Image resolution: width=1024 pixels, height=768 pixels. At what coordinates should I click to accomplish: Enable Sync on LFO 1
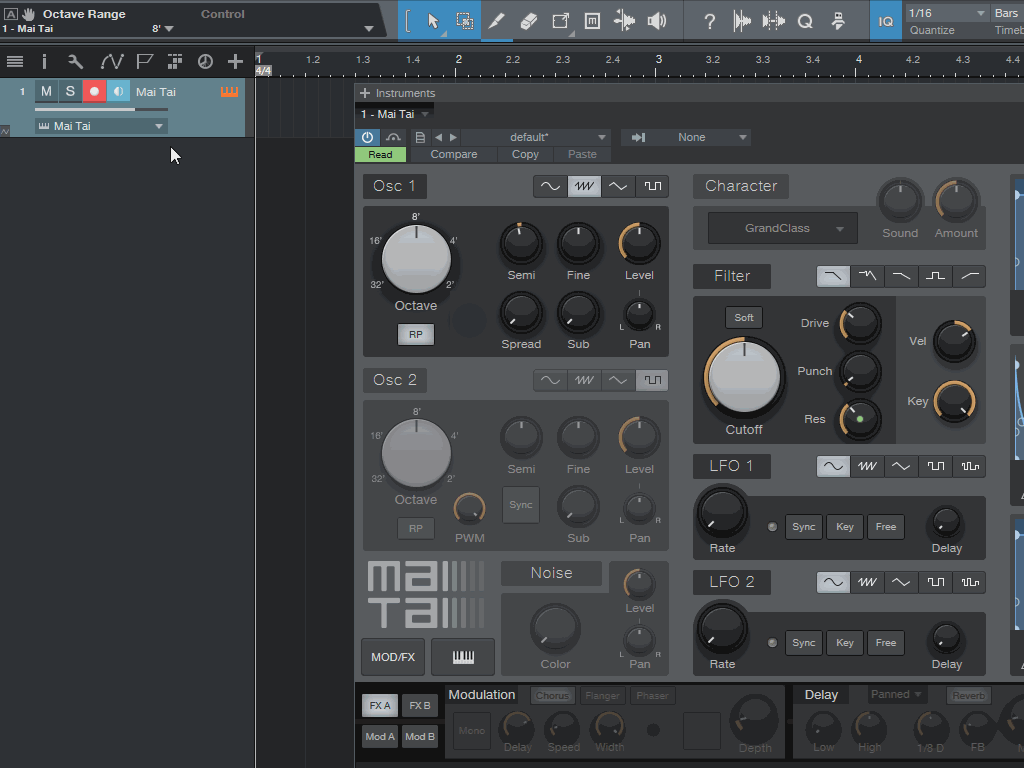(x=803, y=526)
